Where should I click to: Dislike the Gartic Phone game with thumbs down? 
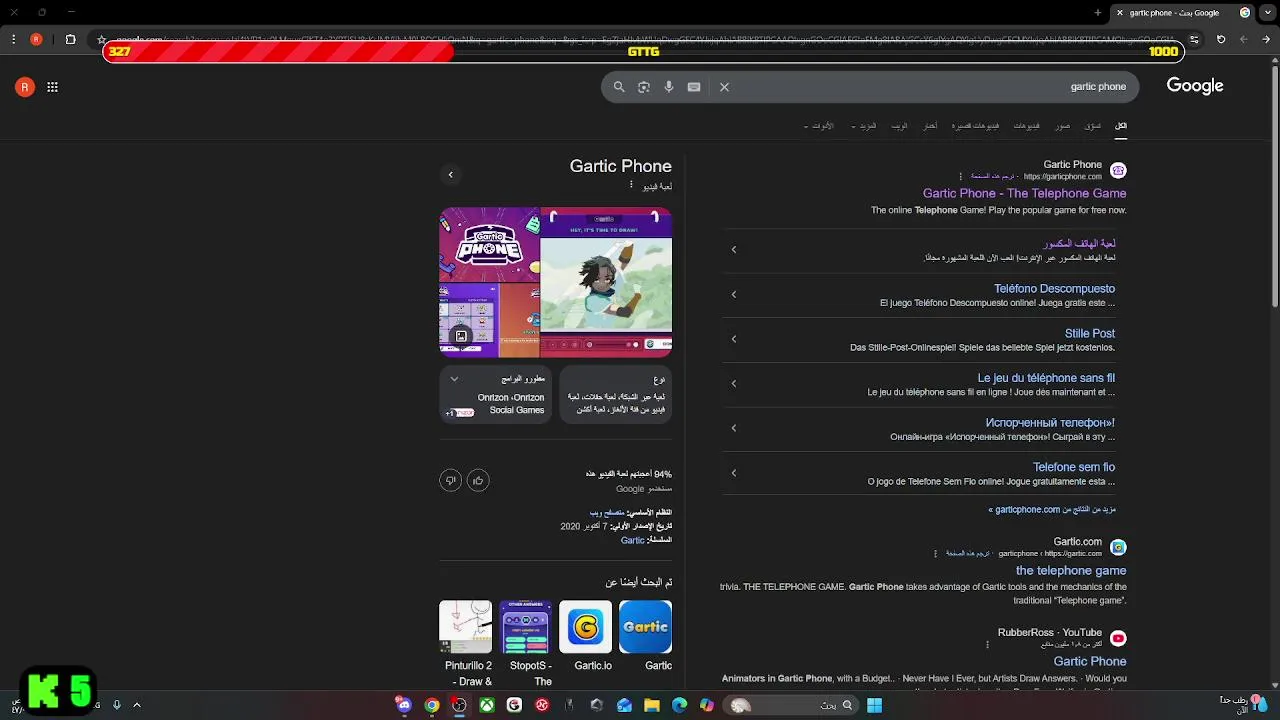450,481
